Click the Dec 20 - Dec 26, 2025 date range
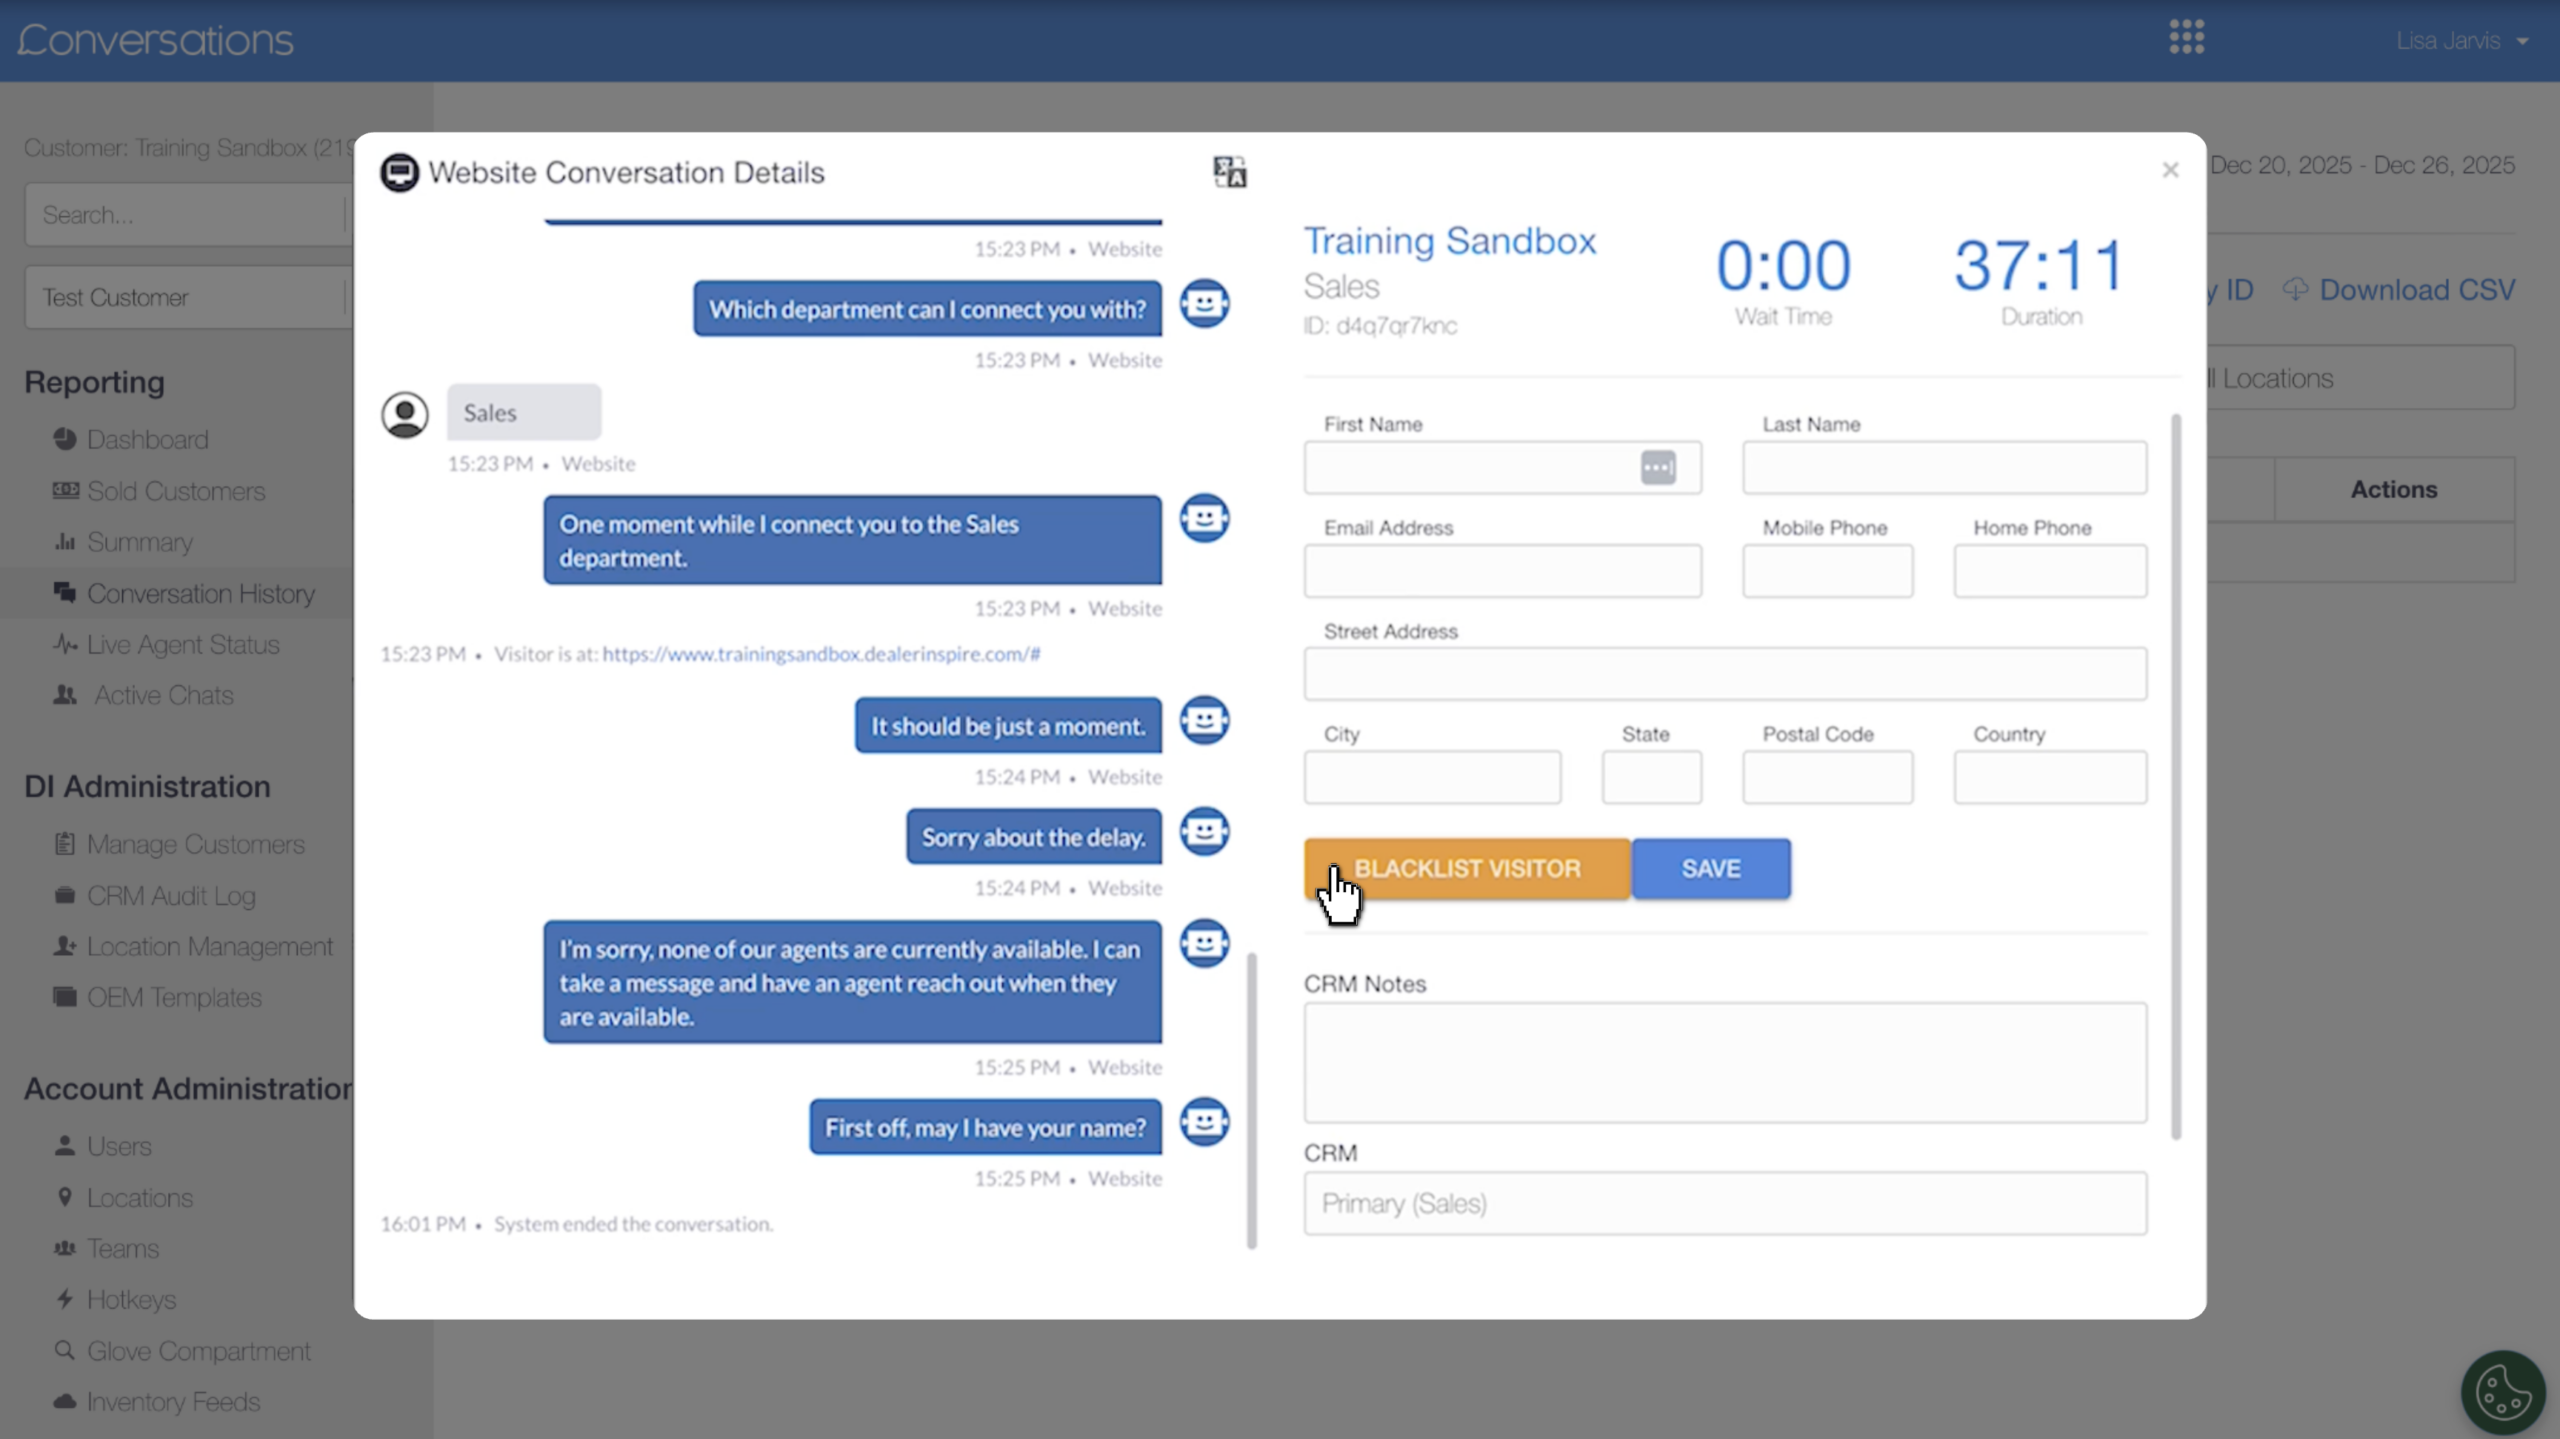The height and width of the screenshot is (1439, 2560). tap(2362, 165)
